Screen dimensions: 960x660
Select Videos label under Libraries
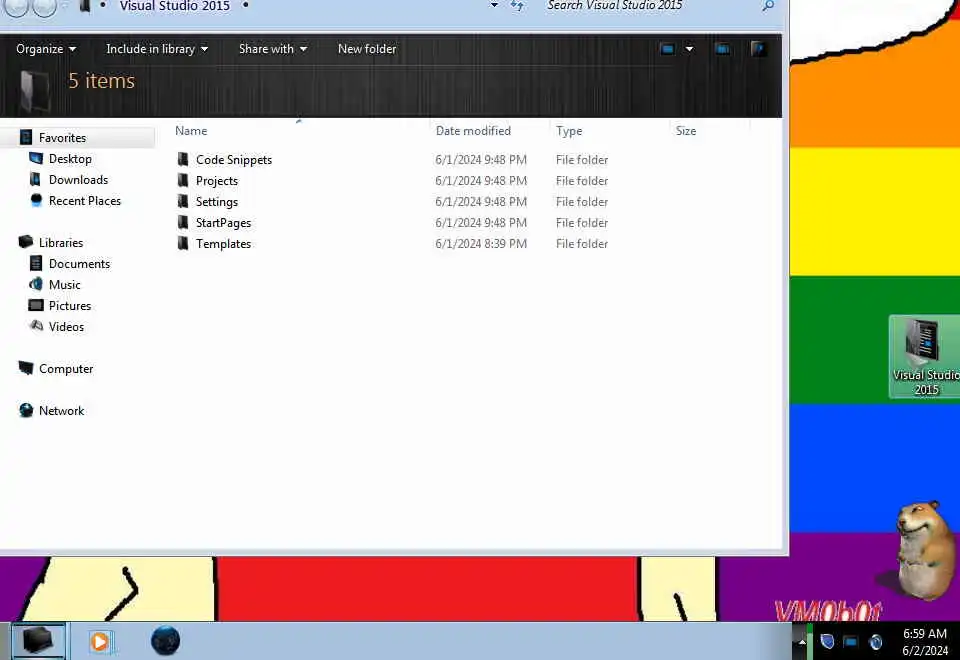66,326
